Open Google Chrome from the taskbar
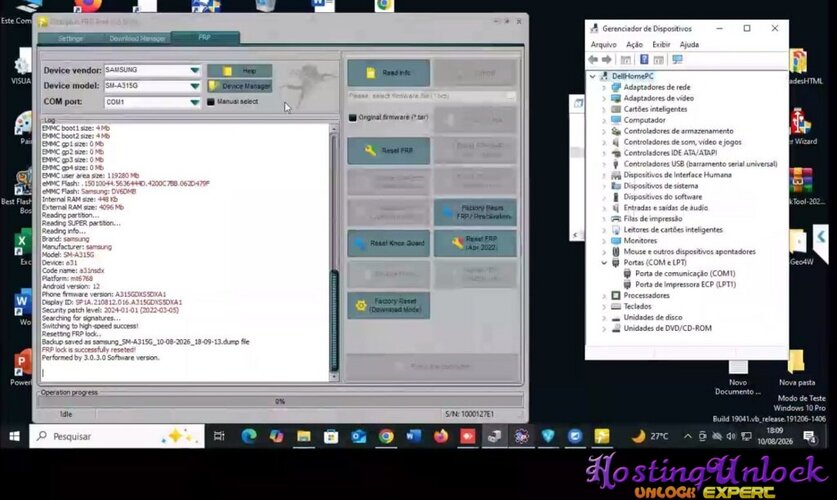The image size is (837, 500). pos(386,436)
